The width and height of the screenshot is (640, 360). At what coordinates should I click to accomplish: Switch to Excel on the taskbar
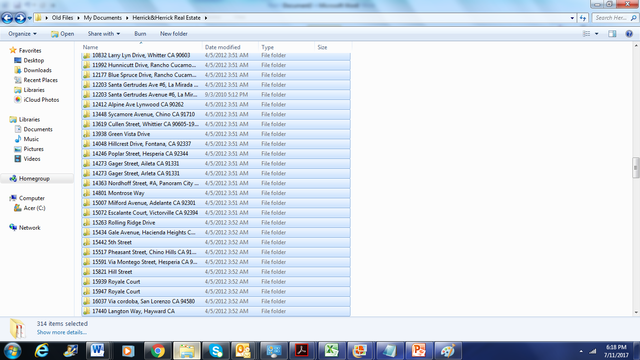coord(331,351)
